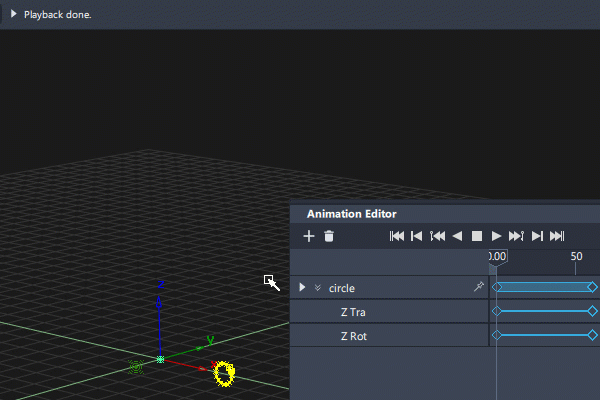Select the green light object in viewport

coord(136,367)
